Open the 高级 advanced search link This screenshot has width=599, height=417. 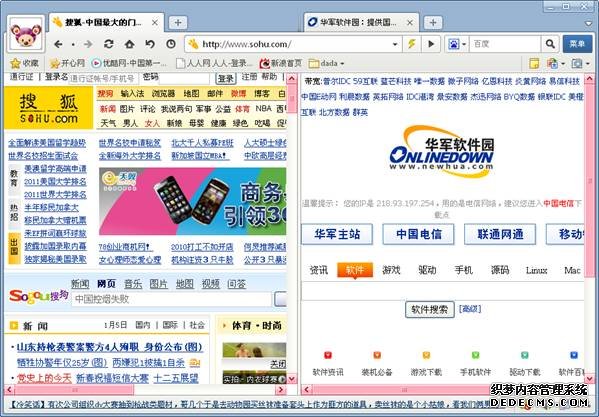[x=470, y=309]
